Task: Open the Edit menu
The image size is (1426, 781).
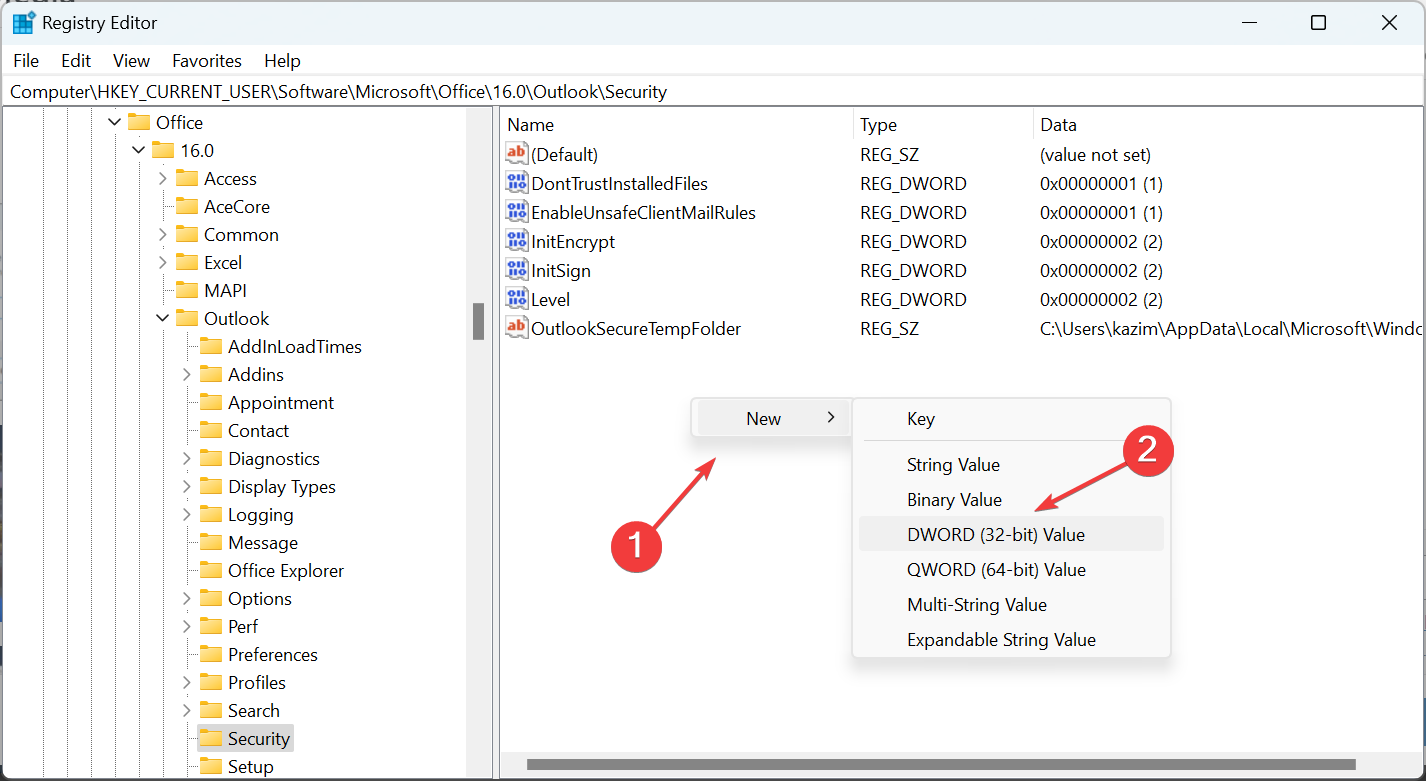Action: point(76,61)
